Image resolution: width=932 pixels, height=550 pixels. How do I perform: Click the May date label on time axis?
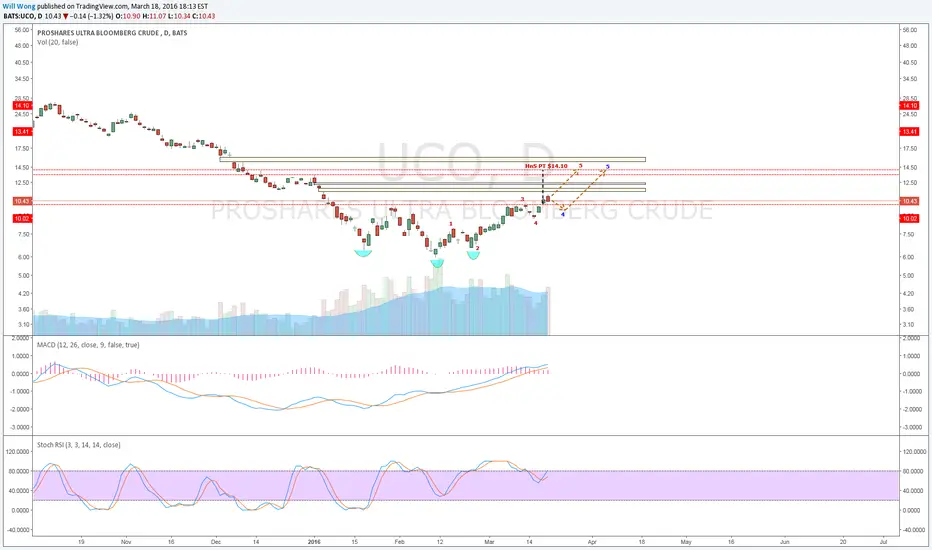(x=686, y=542)
